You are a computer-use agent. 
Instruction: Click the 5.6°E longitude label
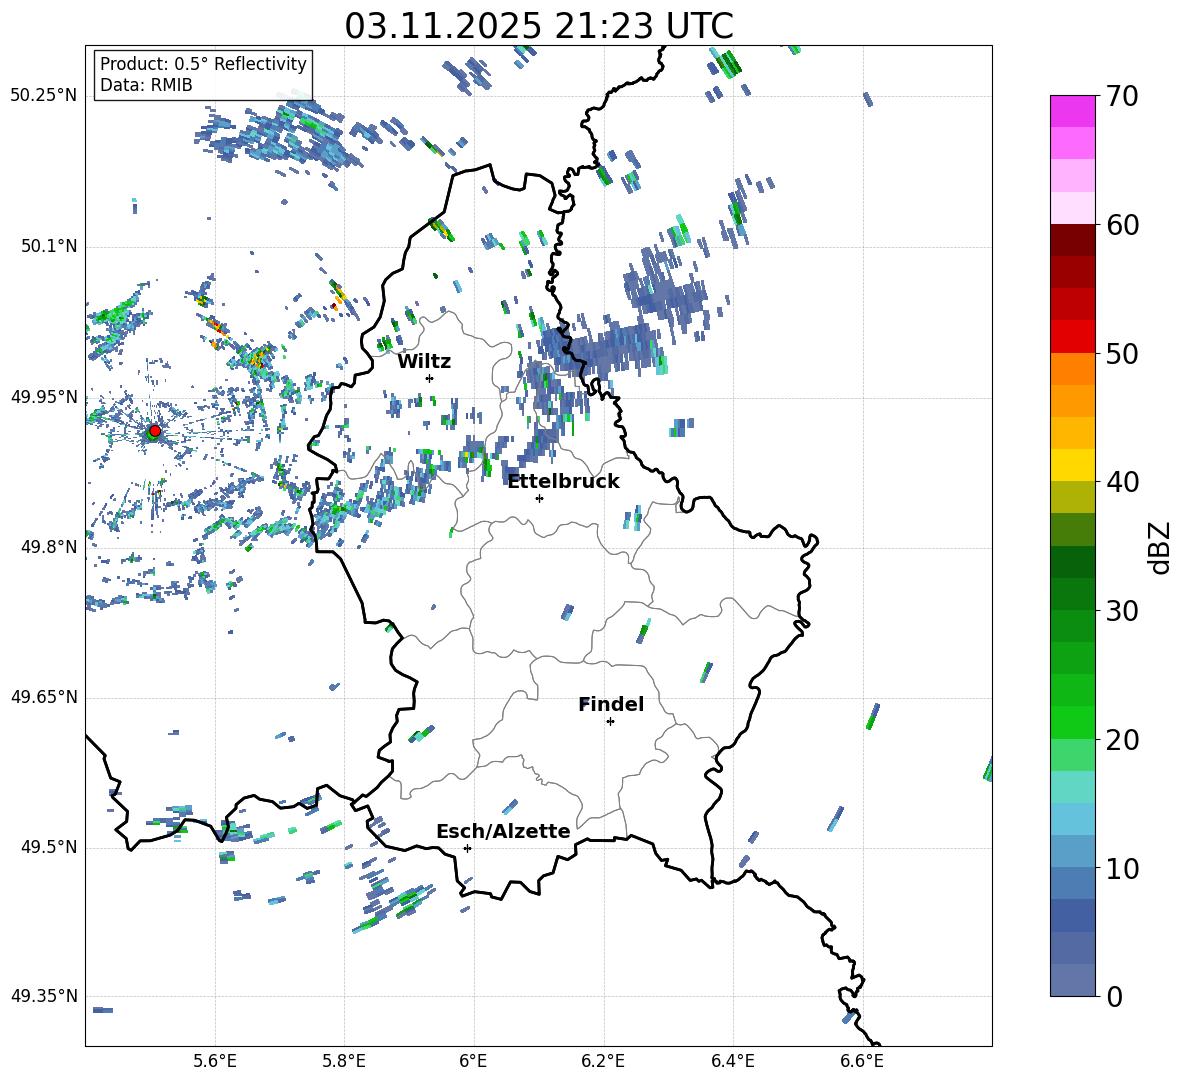tap(215, 1061)
